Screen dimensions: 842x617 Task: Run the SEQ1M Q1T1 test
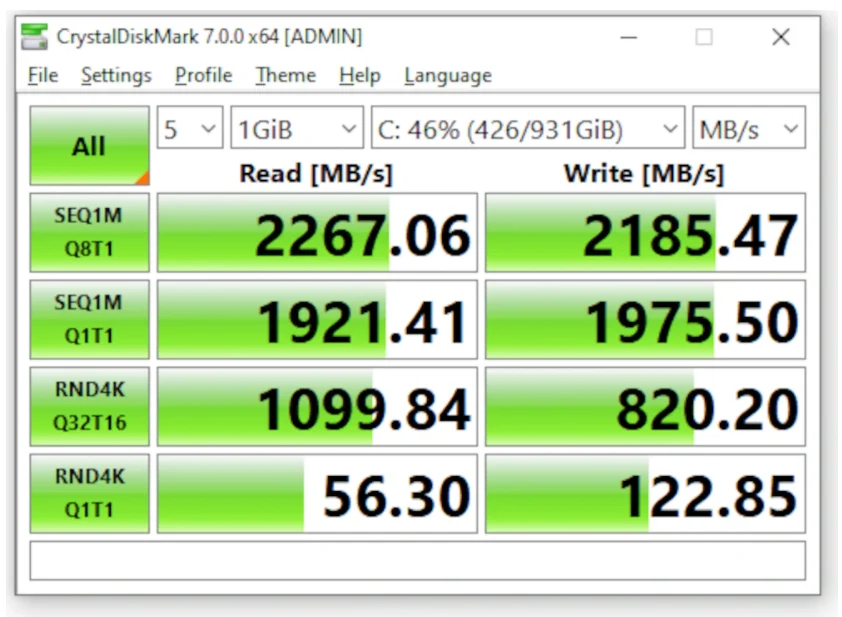pos(90,319)
